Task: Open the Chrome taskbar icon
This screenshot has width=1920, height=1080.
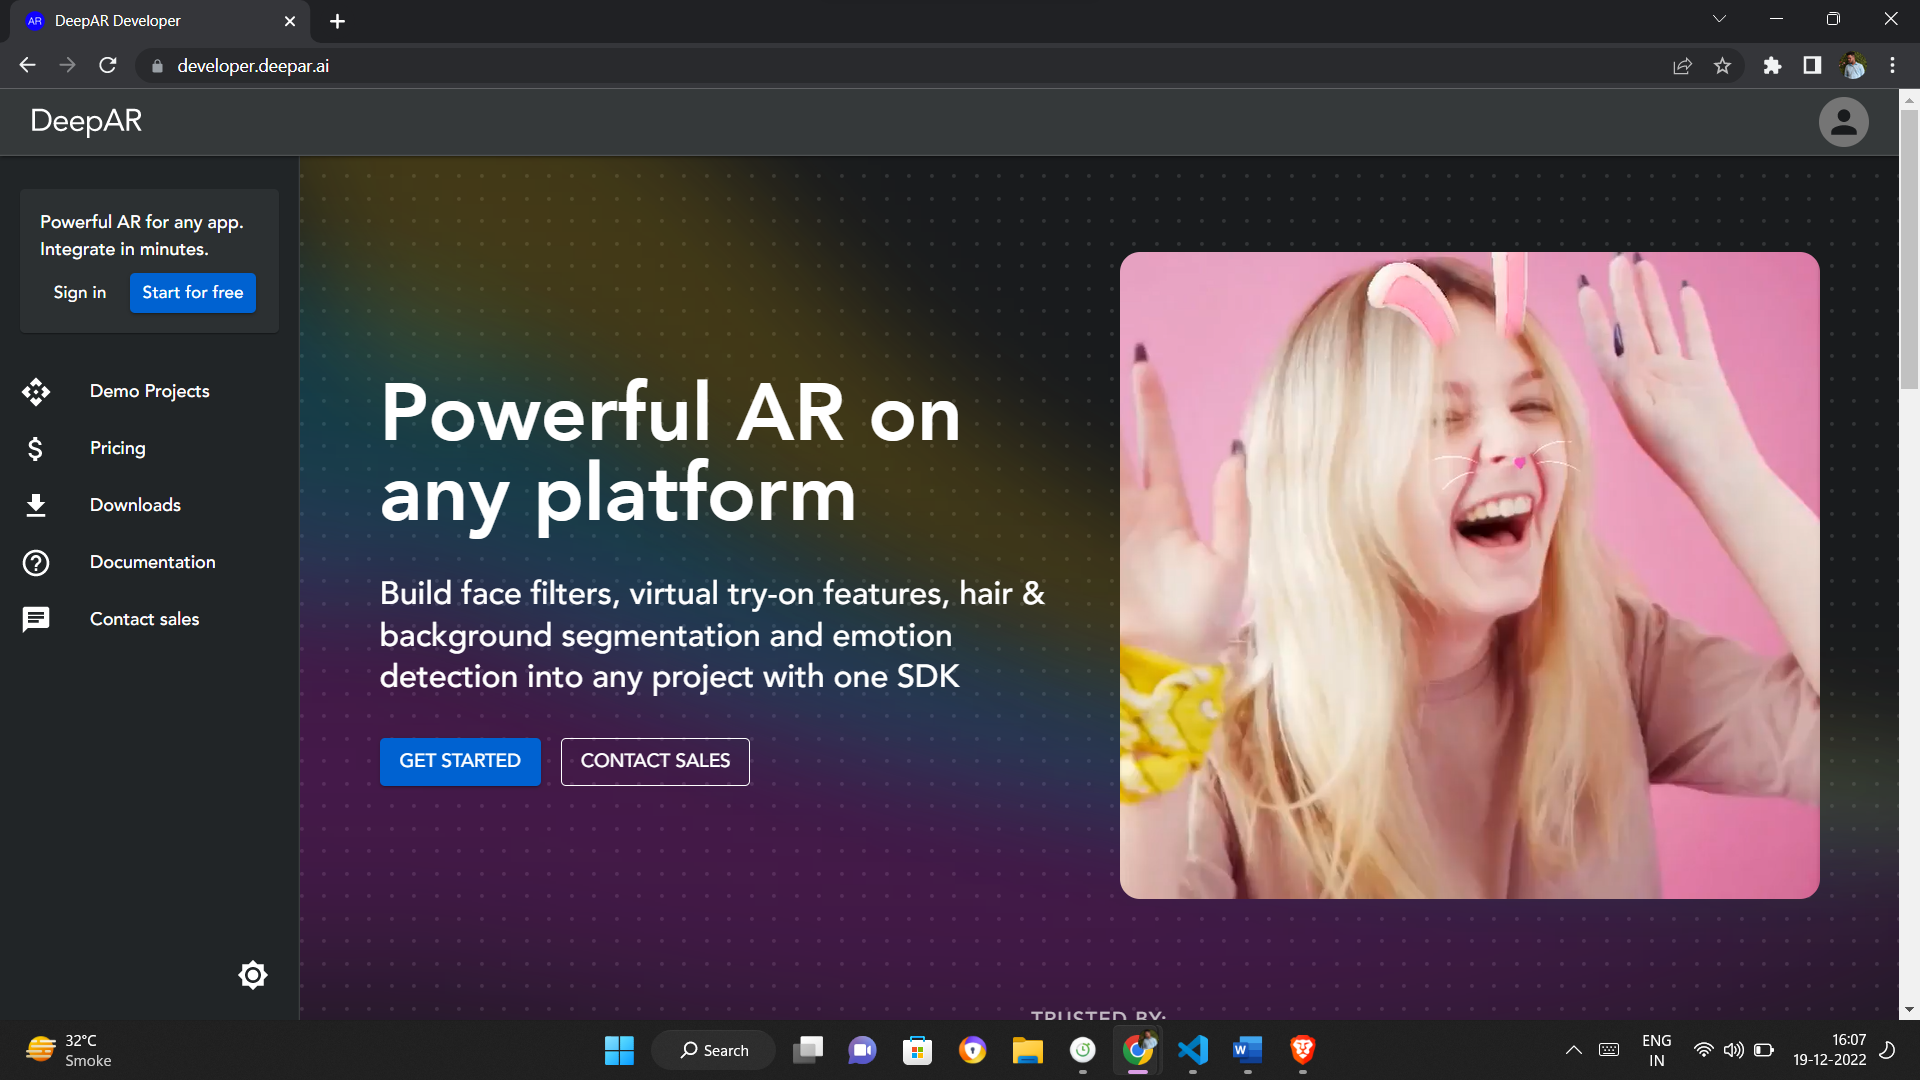Action: tap(1138, 1050)
